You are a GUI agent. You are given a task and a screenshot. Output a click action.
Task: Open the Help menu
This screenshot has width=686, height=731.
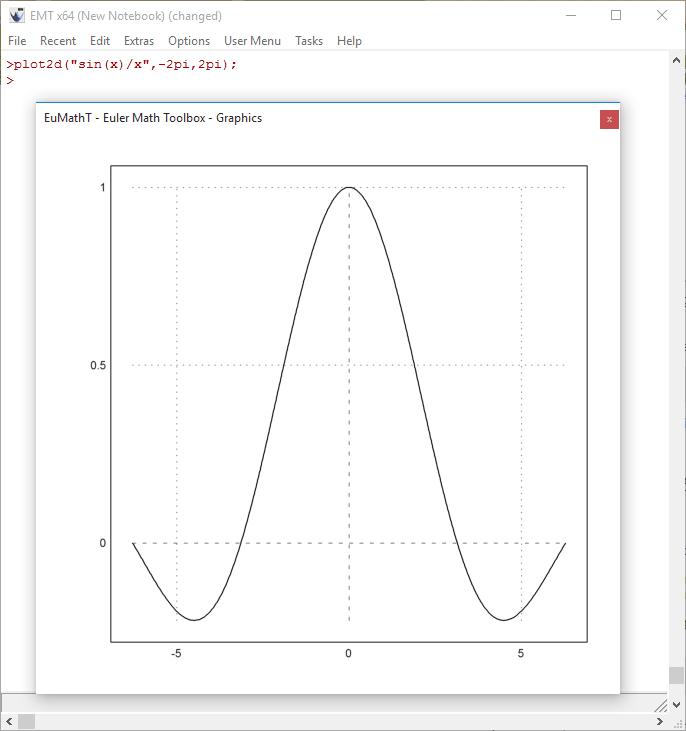[x=349, y=41]
